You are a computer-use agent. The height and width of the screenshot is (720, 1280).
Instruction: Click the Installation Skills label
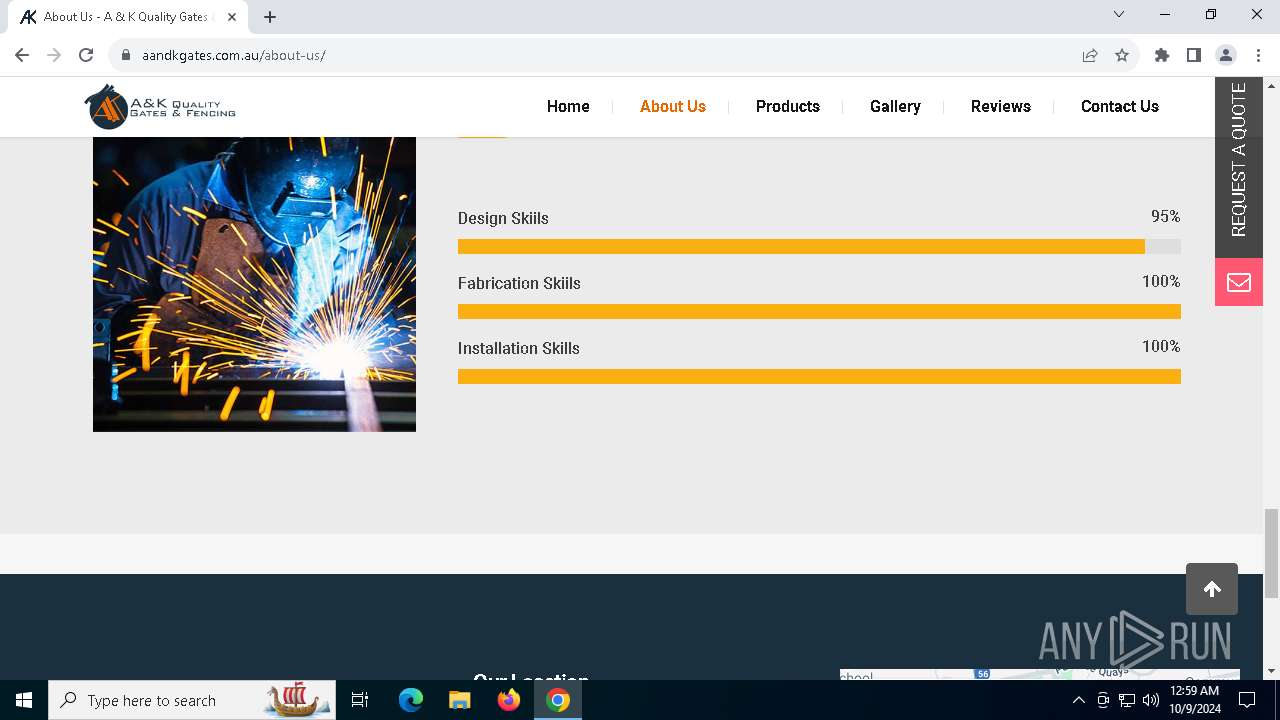click(518, 348)
